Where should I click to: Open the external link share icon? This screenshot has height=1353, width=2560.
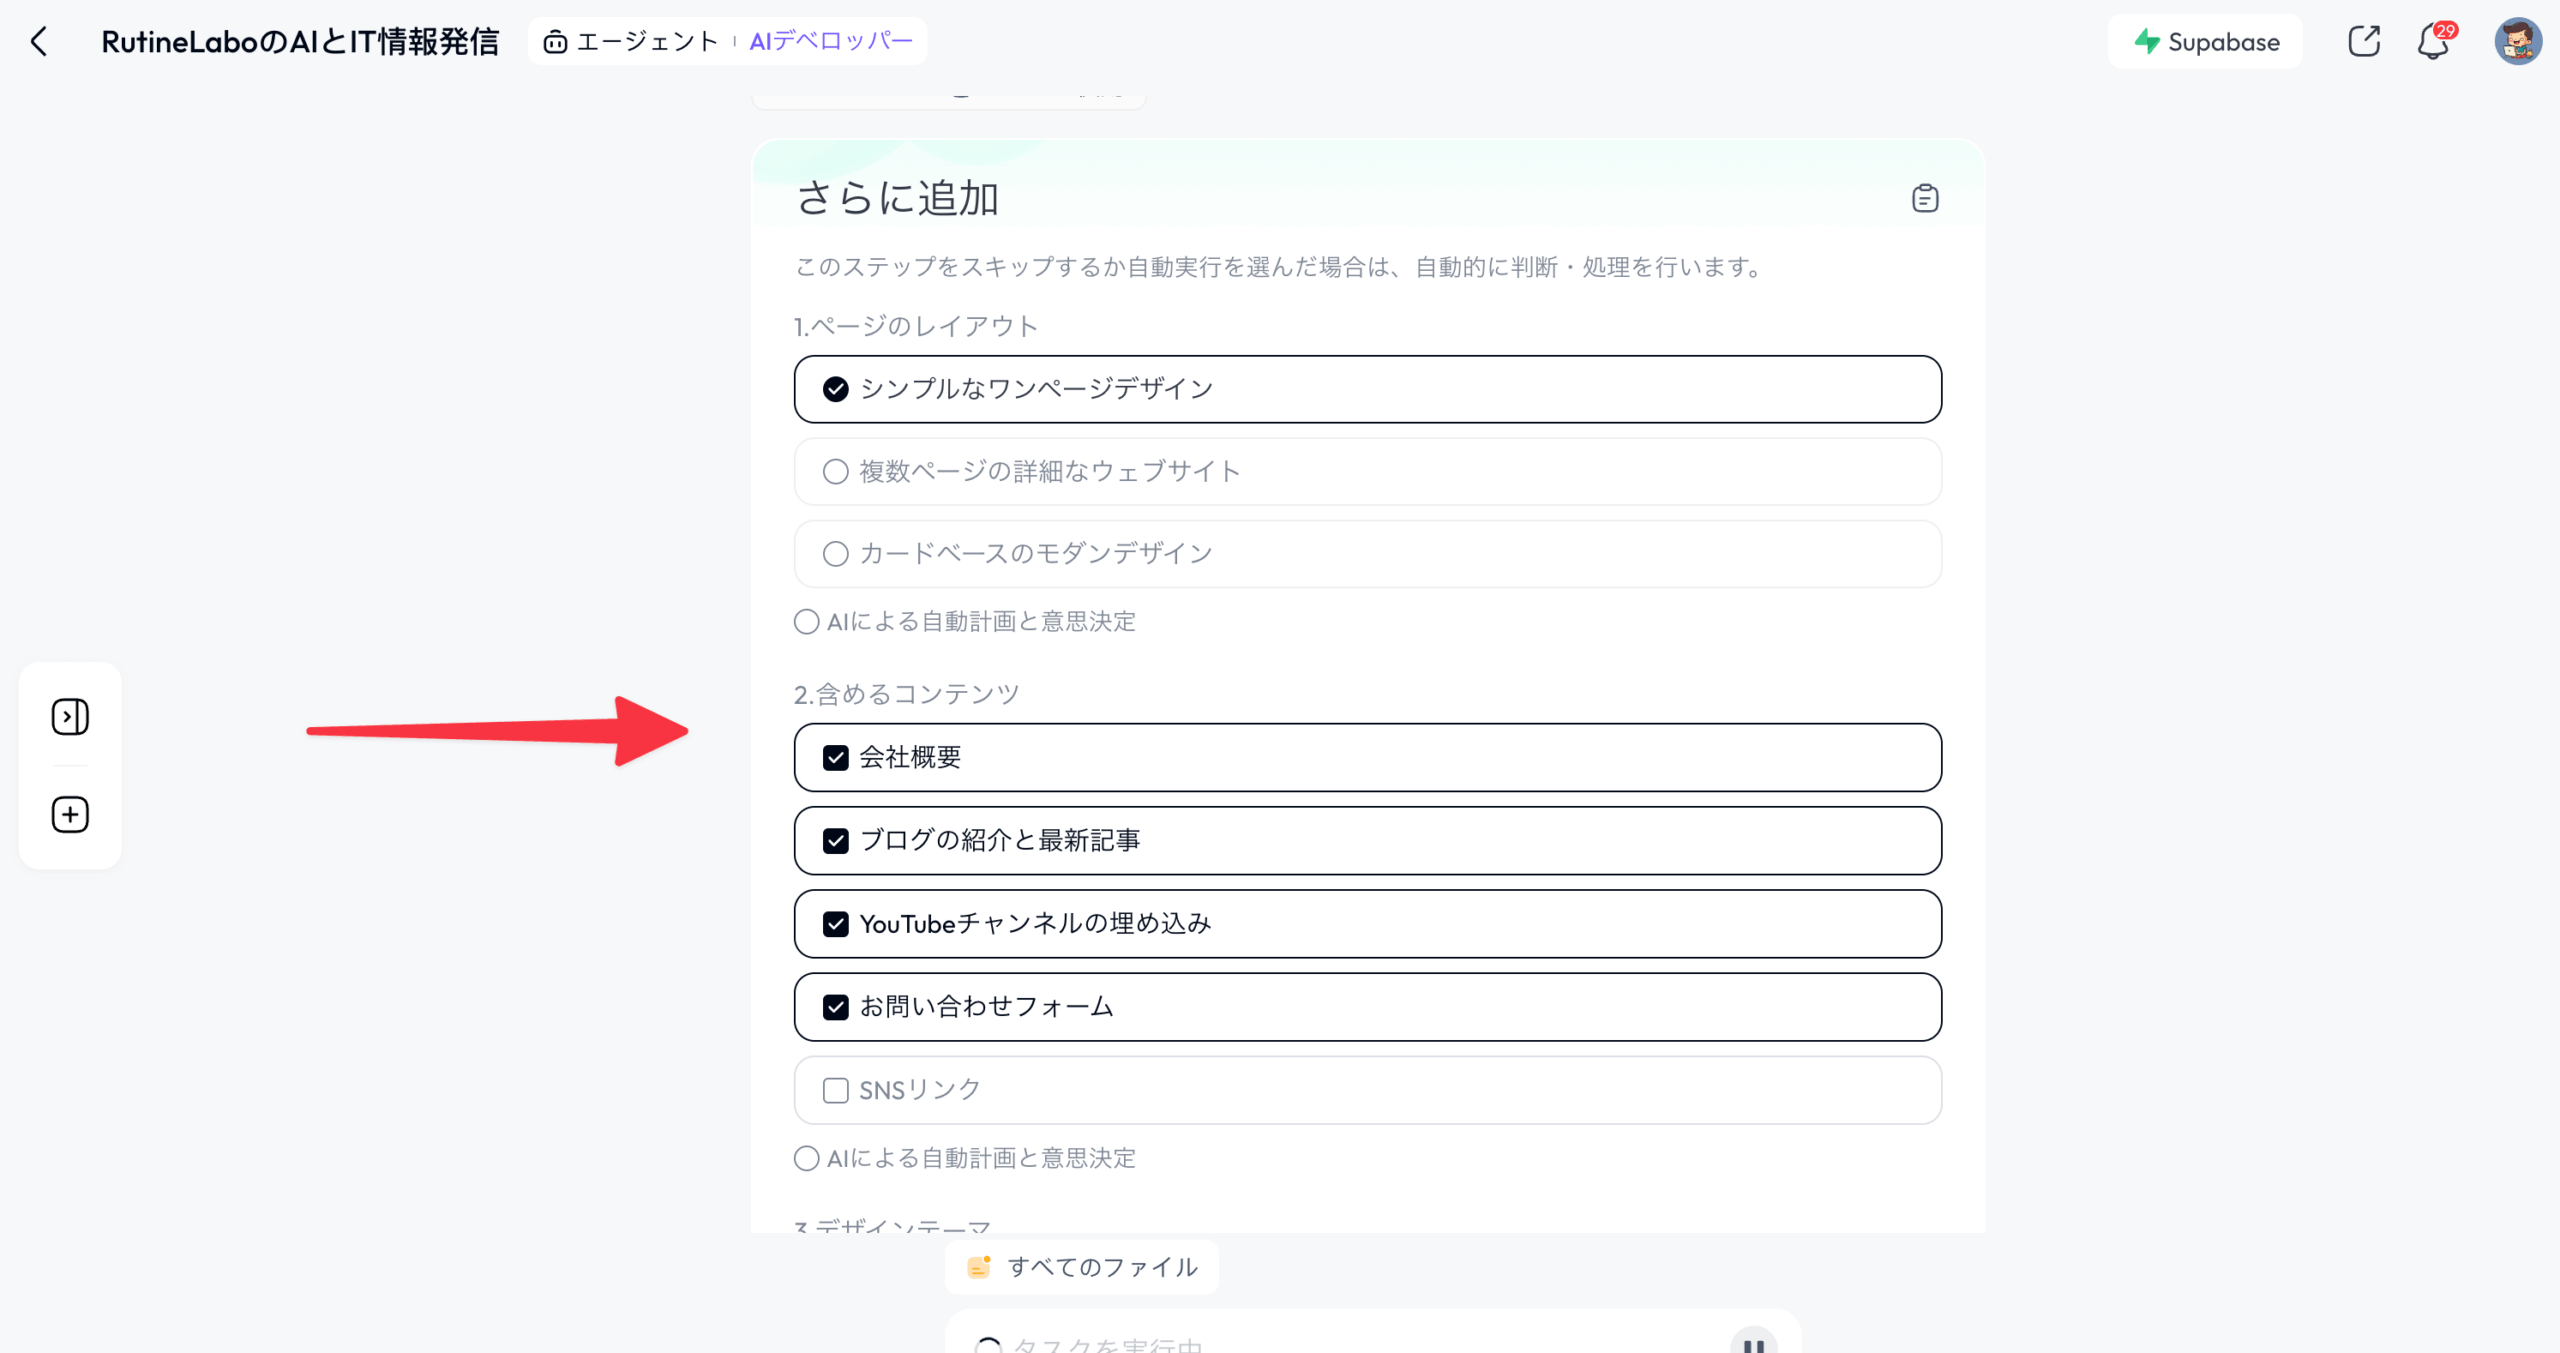coord(2363,41)
